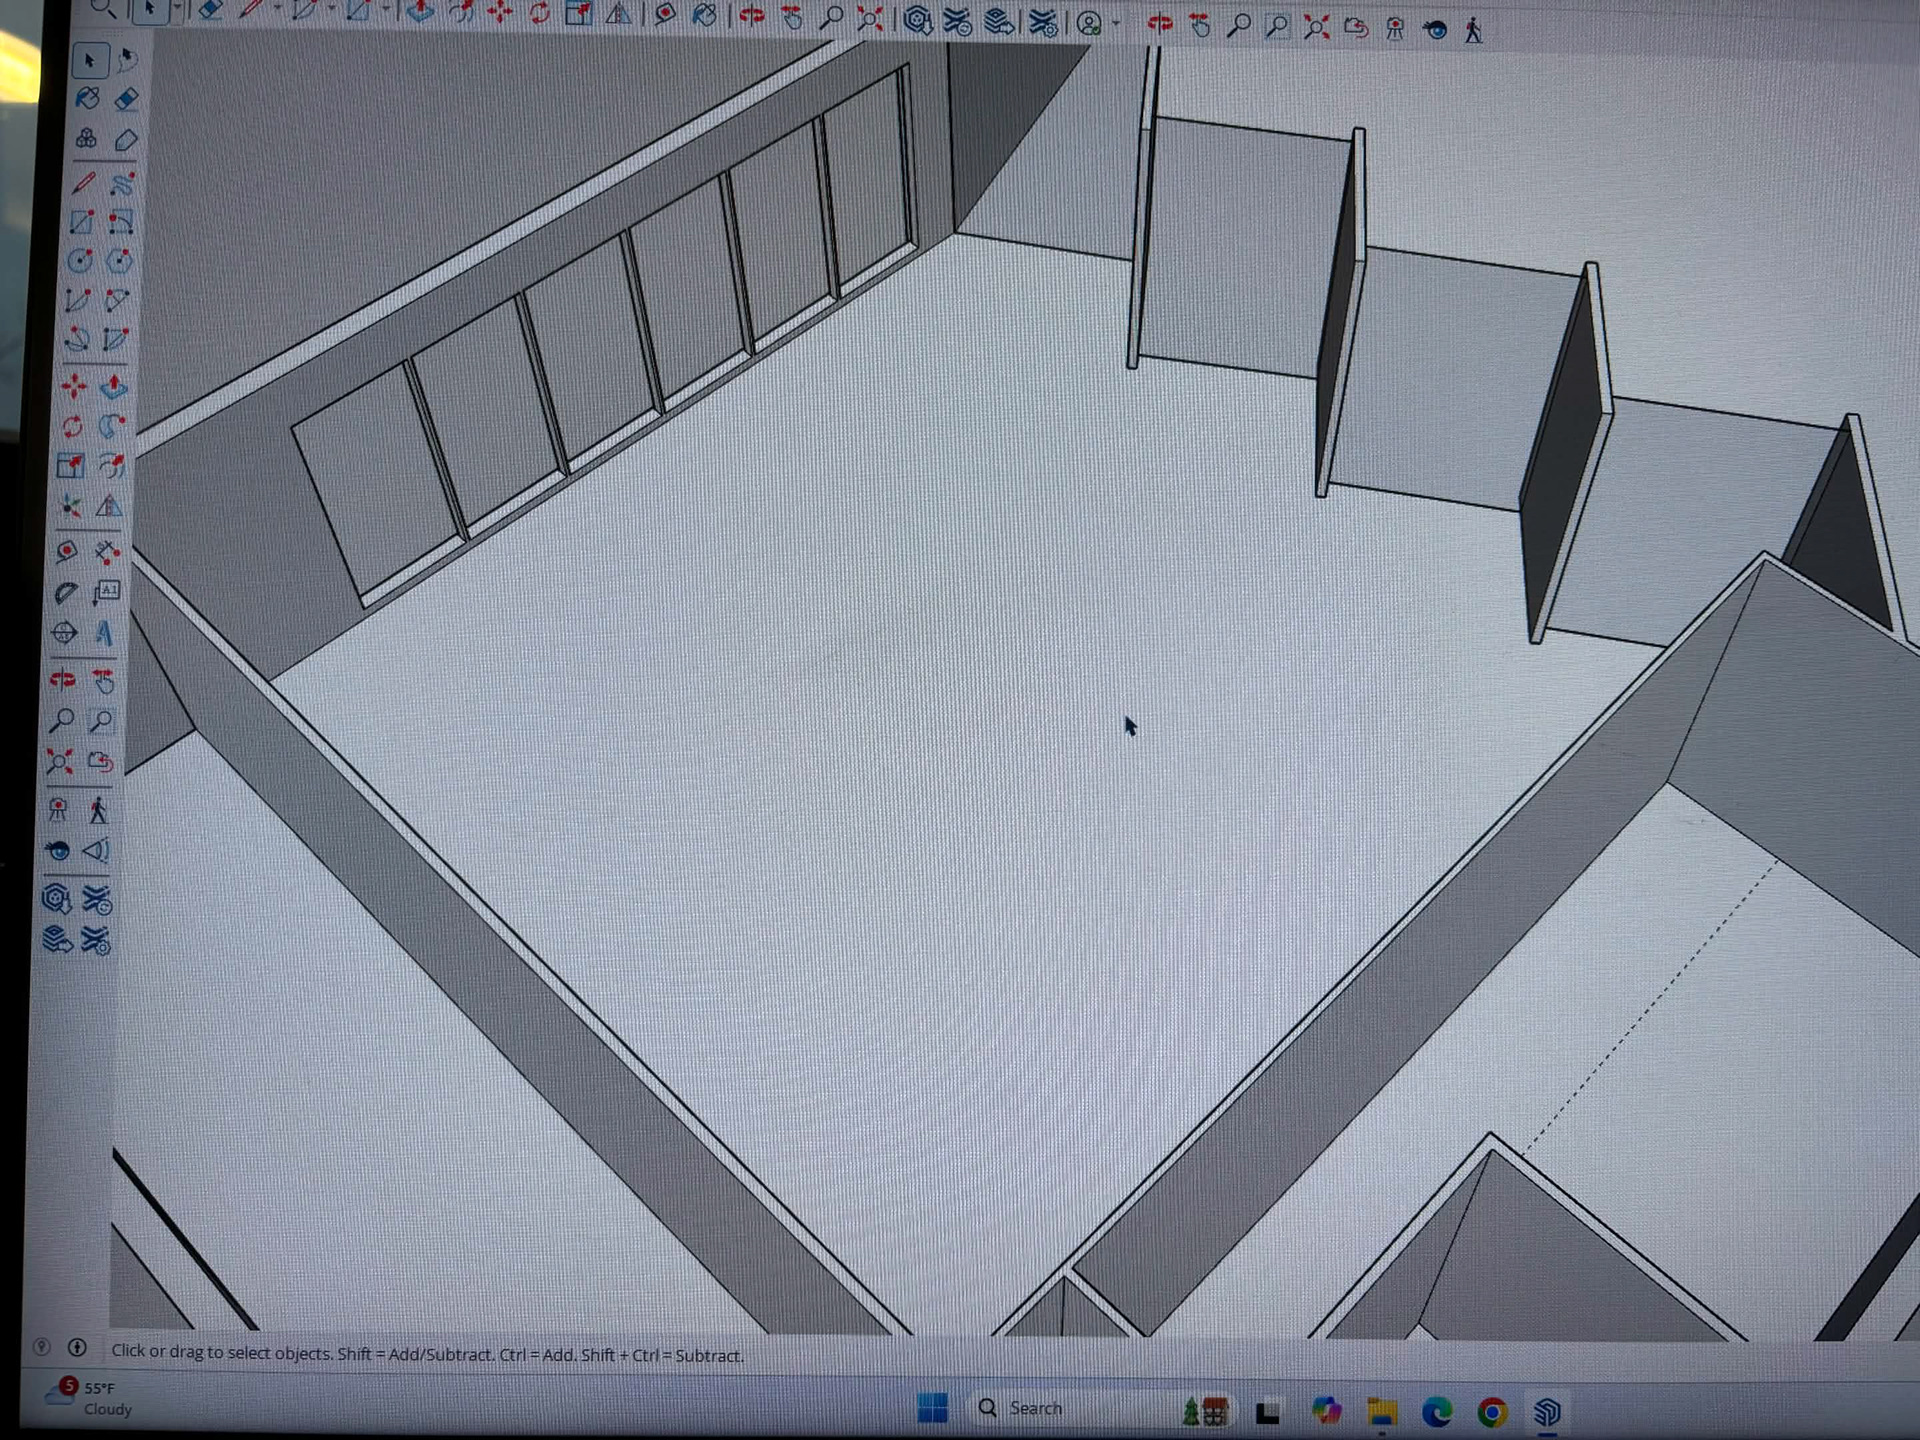The image size is (1920, 1440).
Task: Select the Tag tool in left toolbar
Action: tap(126, 139)
